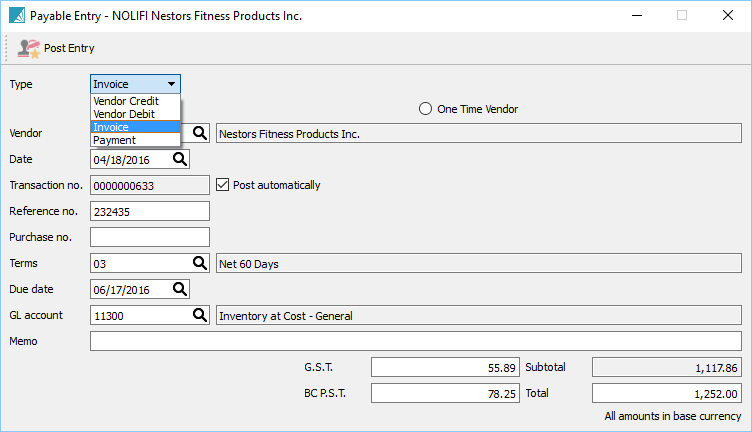
Task: Click the empty Purchase no. field
Action: (150, 237)
